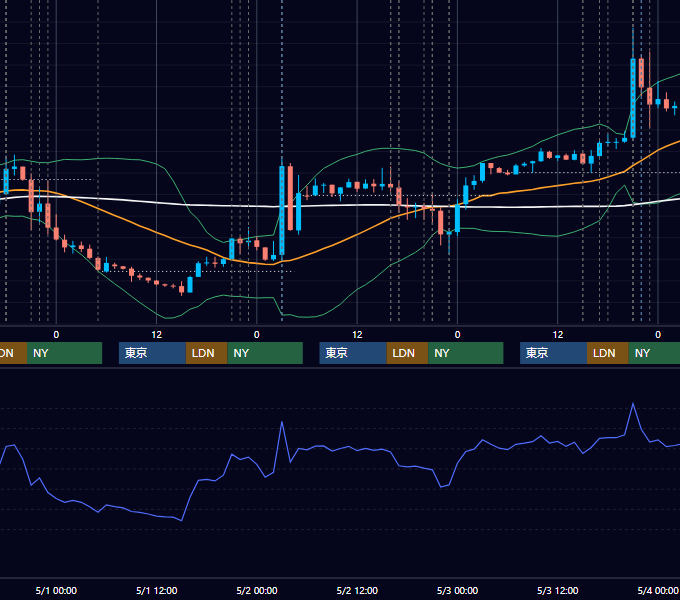This screenshot has width=680, height=600.
Task: Click the 5/2 12:00 date label
Action: pos(357,590)
